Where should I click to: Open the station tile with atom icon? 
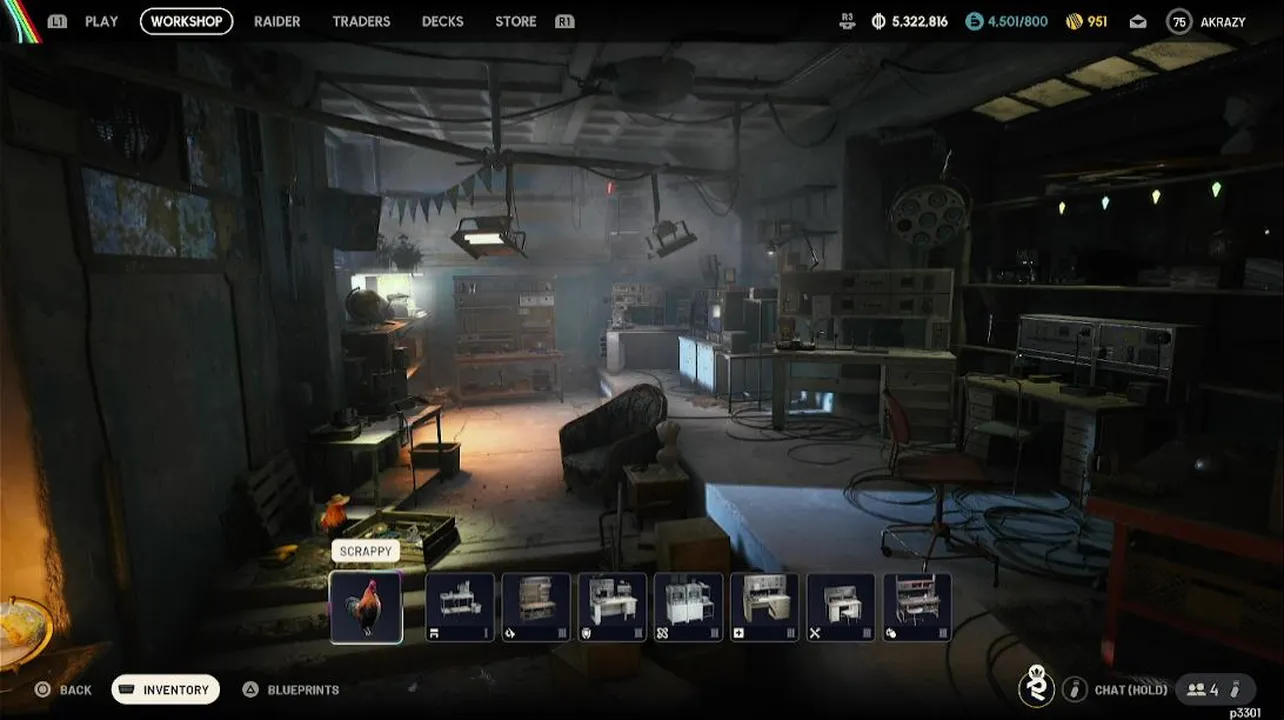(x=688, y=607)
